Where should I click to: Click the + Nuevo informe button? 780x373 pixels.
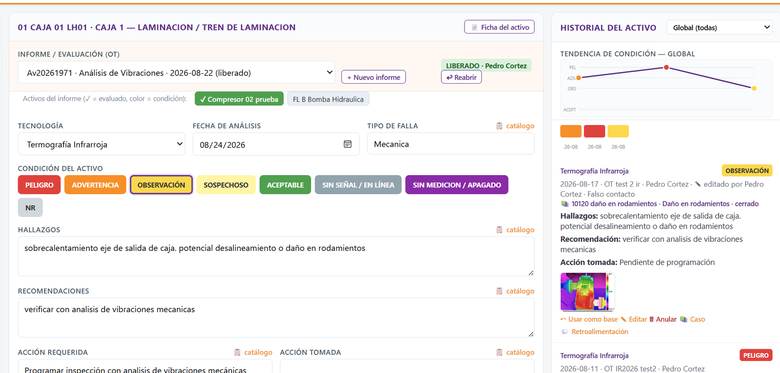pyautogui.click(x=373, y=77)
